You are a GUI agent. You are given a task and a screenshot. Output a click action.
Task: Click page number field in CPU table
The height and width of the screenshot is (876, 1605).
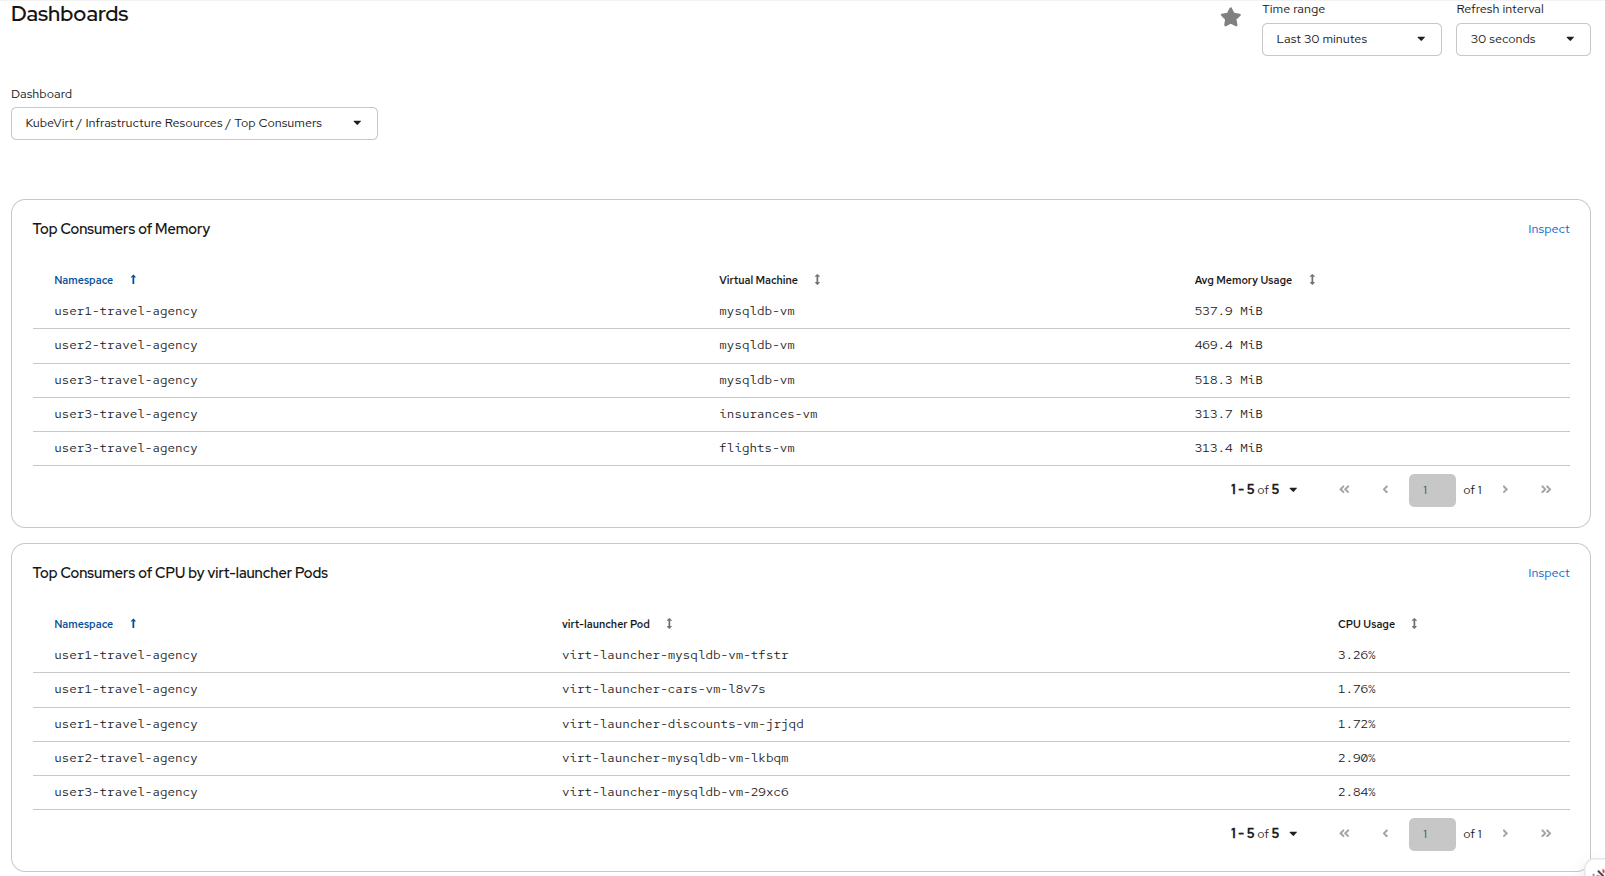coord(1431,834)
